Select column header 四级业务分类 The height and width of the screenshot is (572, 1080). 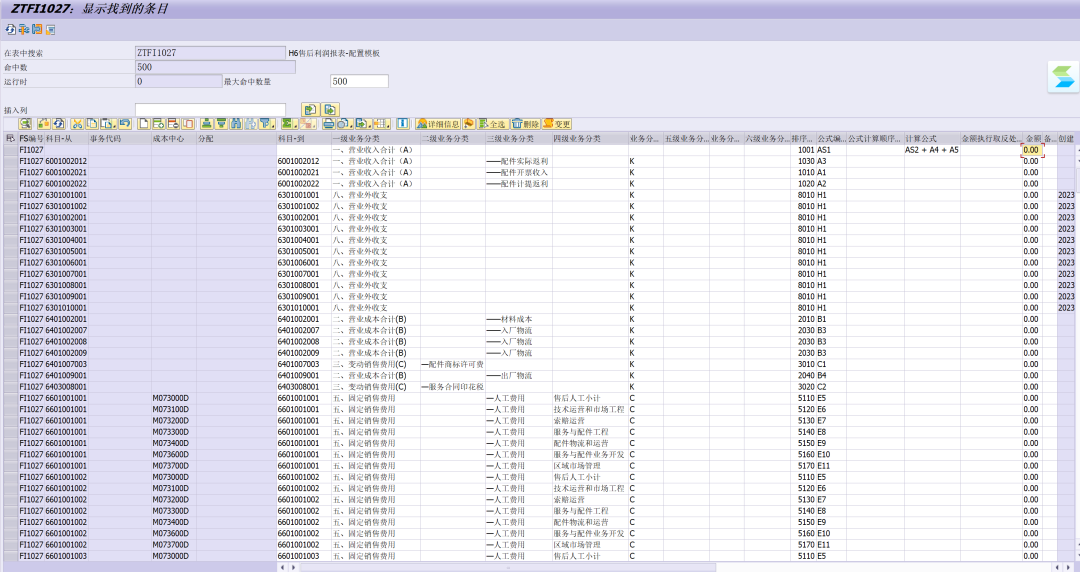pos(590,139)
